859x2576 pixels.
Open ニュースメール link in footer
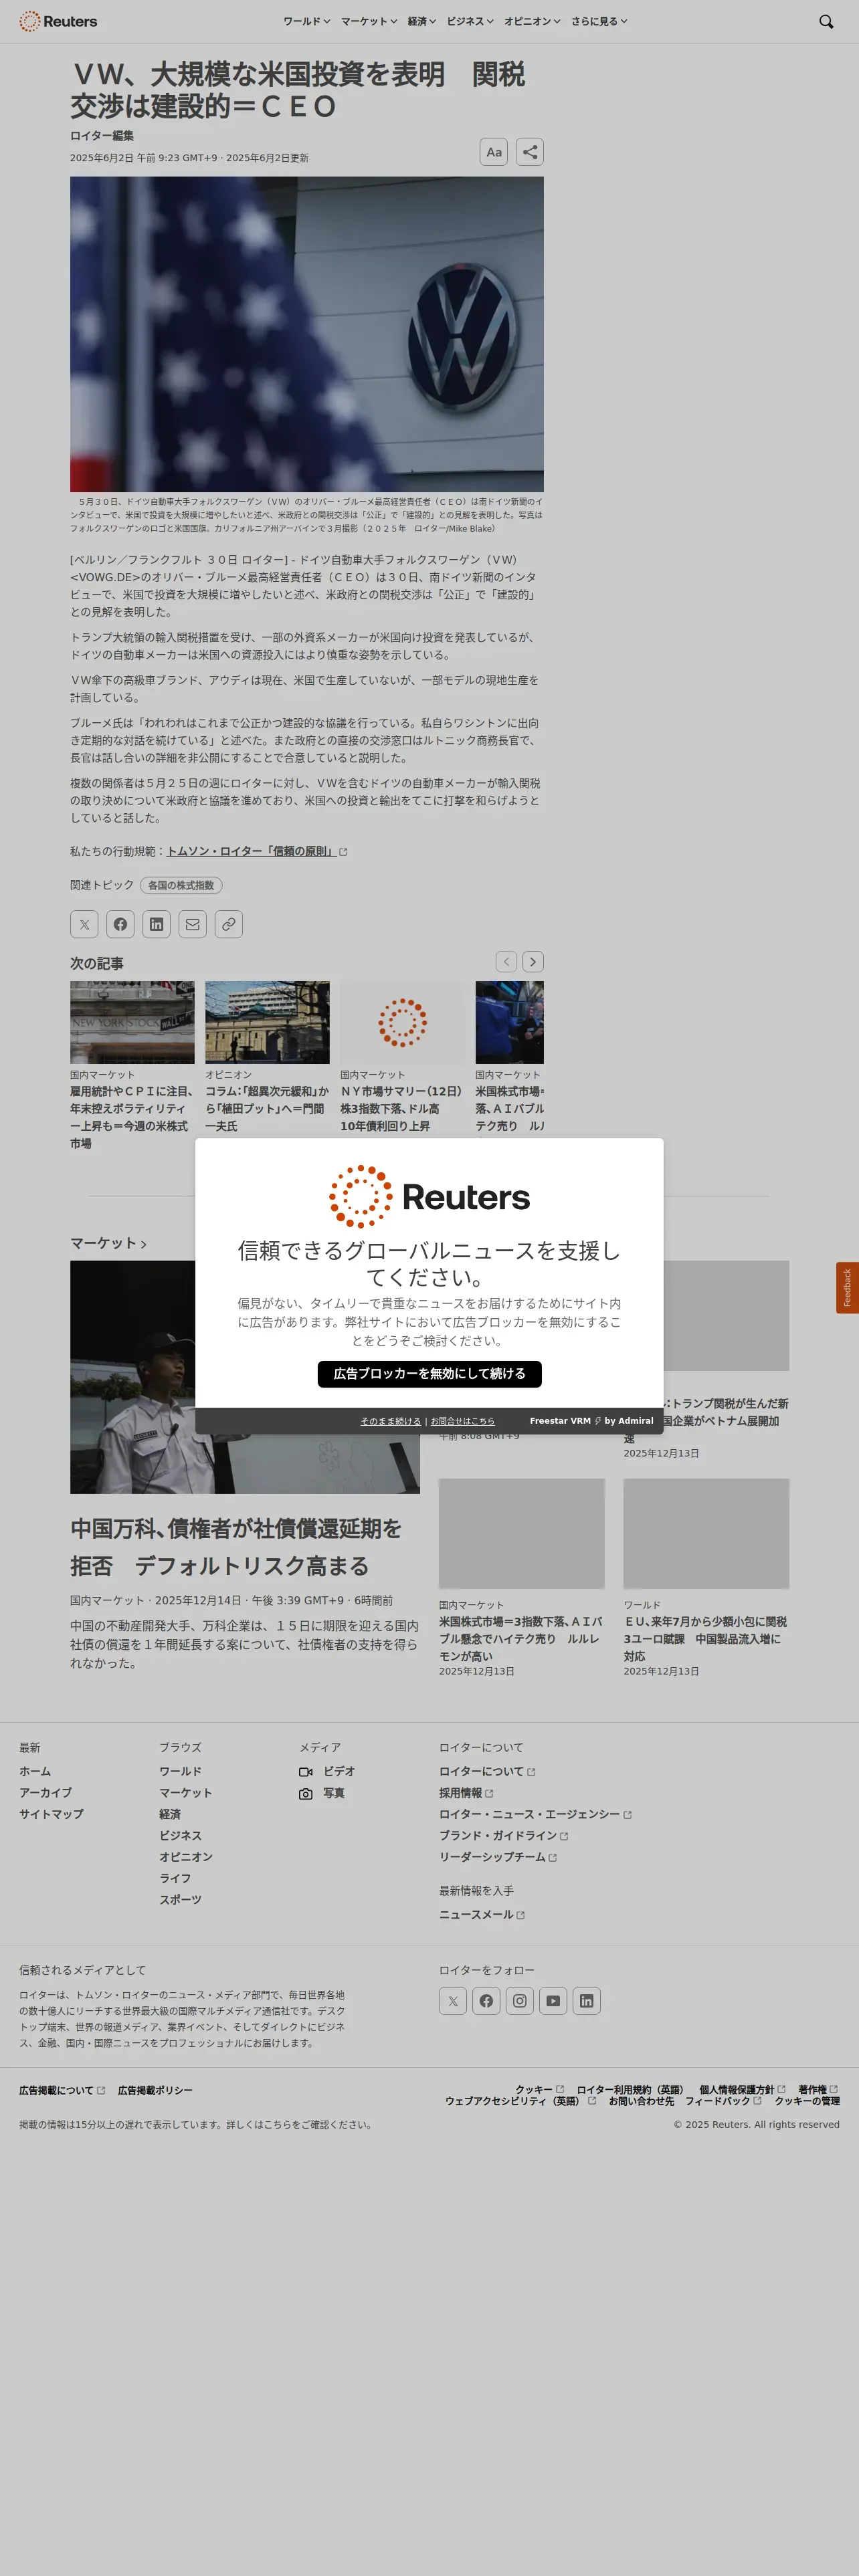[x=482, y=1914]
